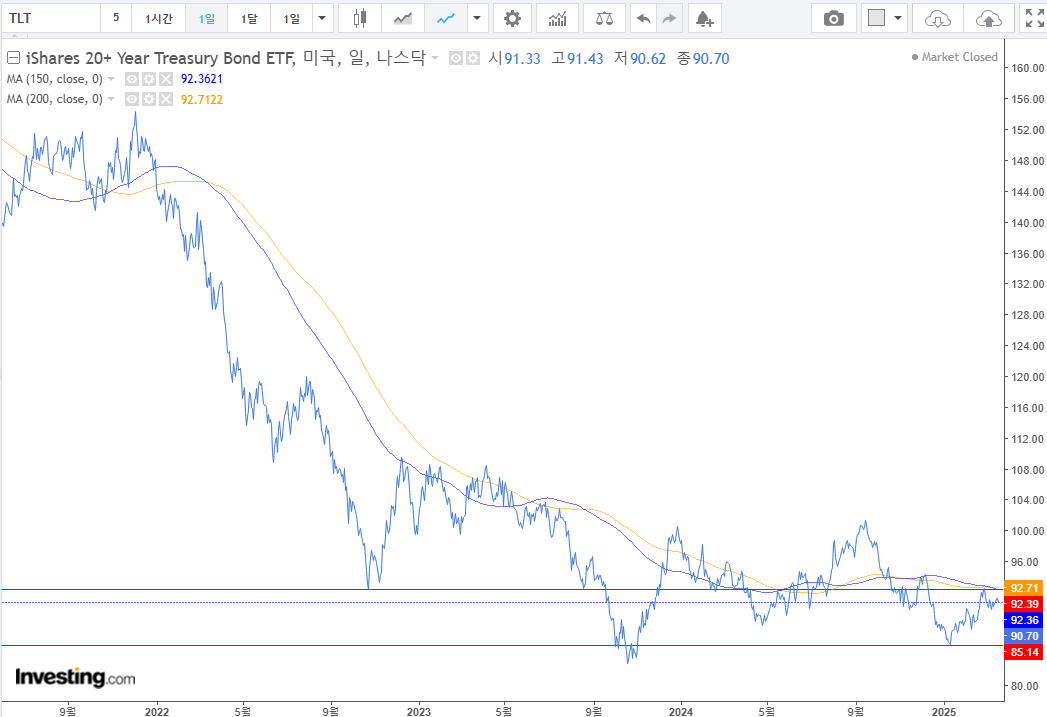Image resolution: width=1047 pixels, height=717 pixels.
Task: Switch to the area chart style icon
Action: 403,18
